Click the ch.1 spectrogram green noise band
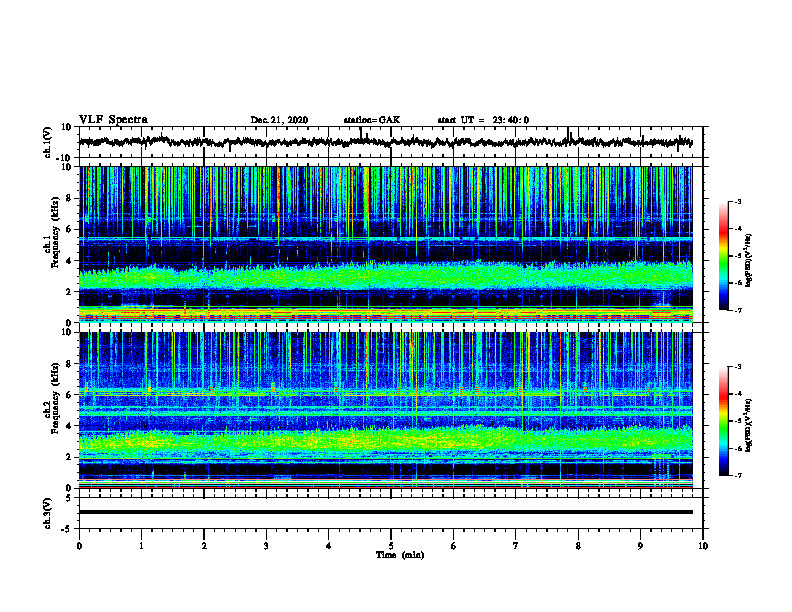This screenshot has width=792, height=612. (x=385, y=277)
